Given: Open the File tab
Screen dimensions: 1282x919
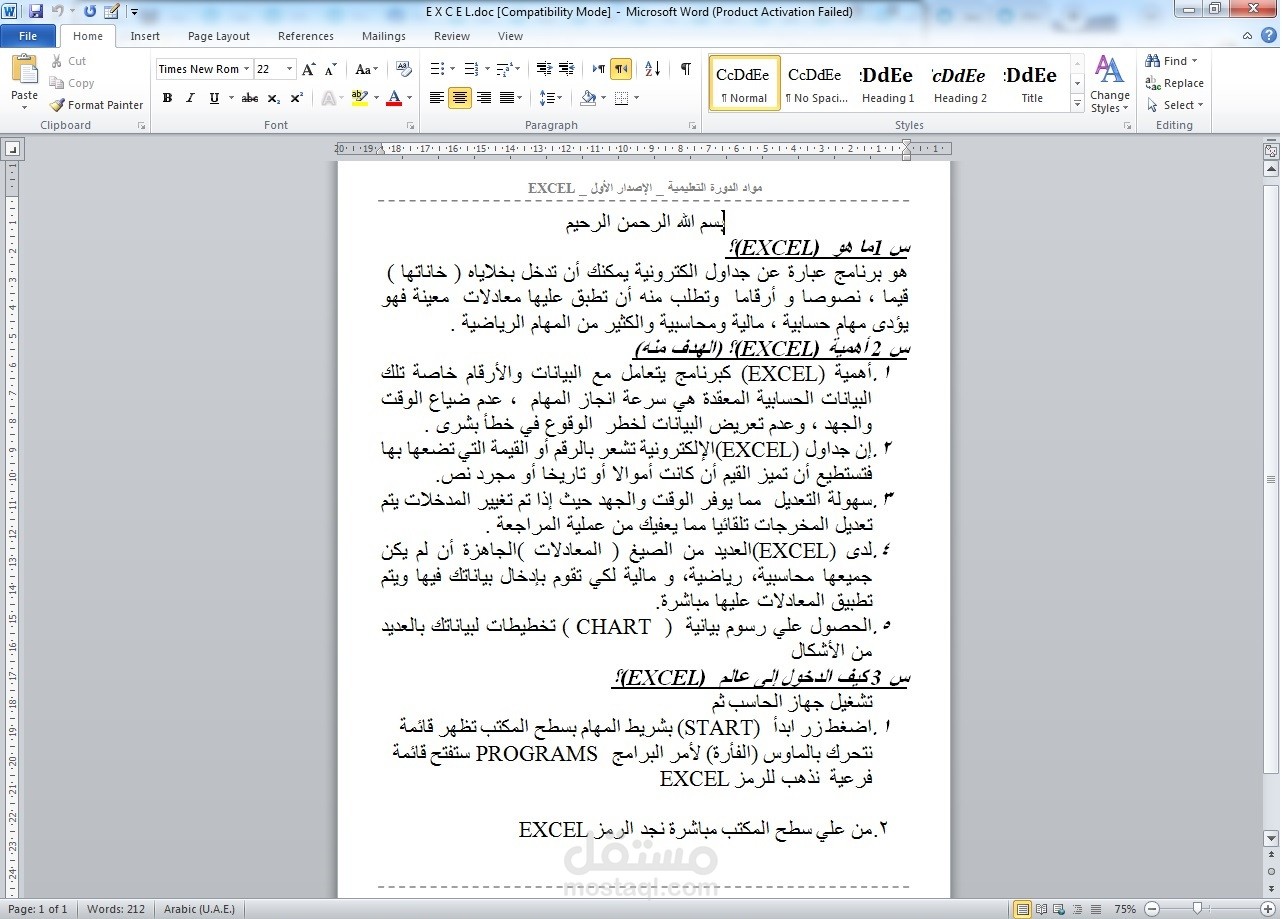Looking at the screenshot, I should 28,36.
